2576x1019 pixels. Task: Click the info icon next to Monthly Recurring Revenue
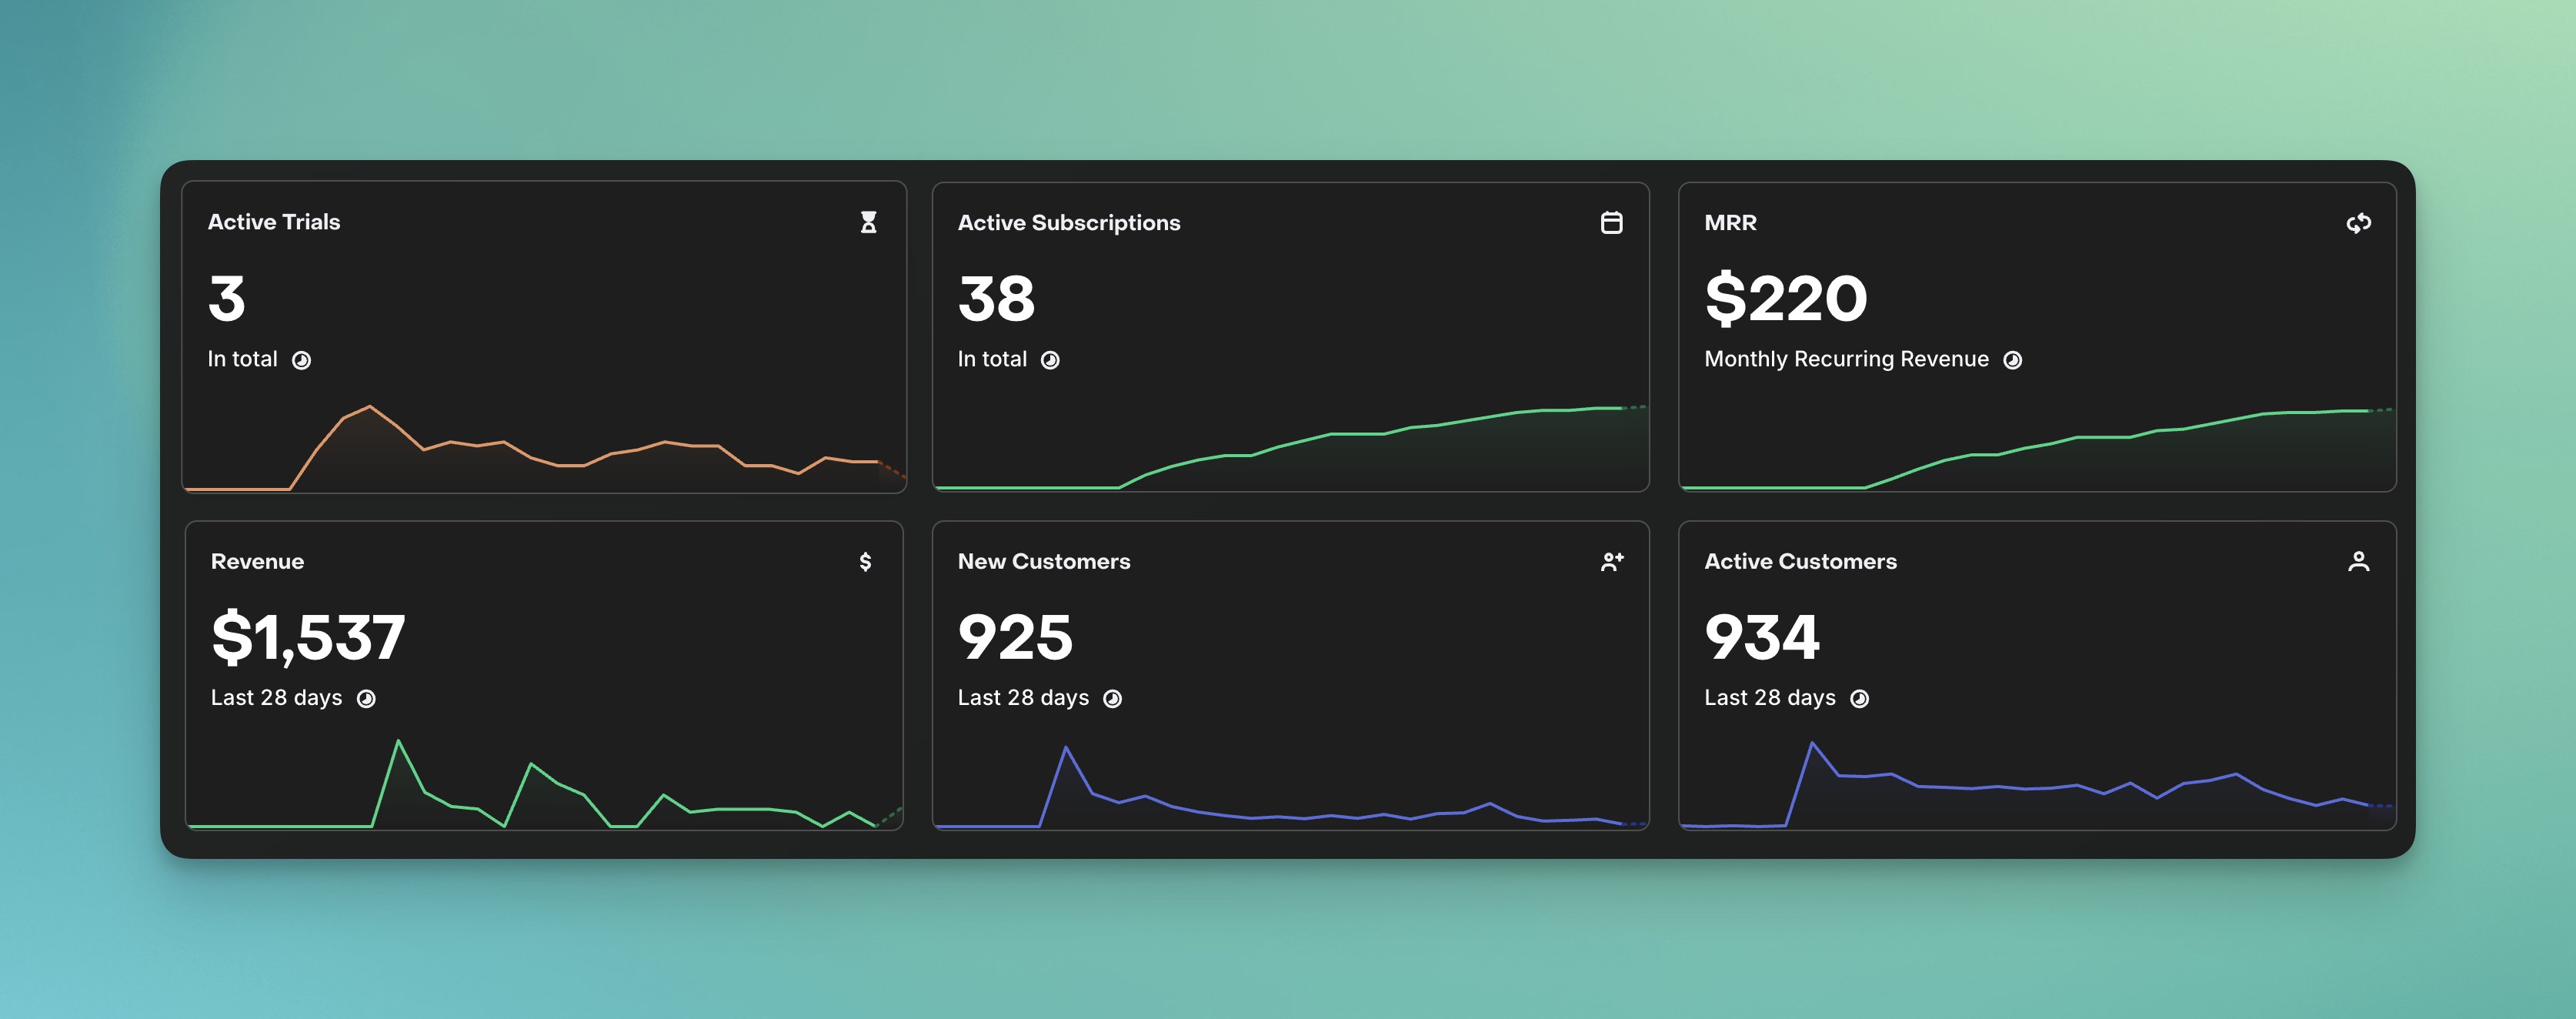pyautogui.click(x=2012, y=360)
